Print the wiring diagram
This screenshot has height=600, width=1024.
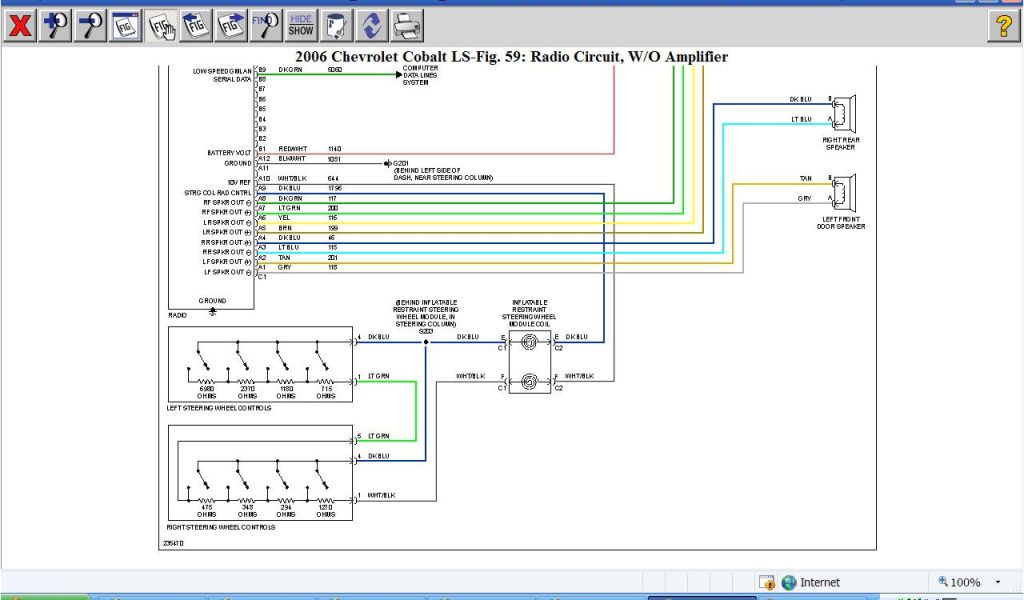click(406, 25)
